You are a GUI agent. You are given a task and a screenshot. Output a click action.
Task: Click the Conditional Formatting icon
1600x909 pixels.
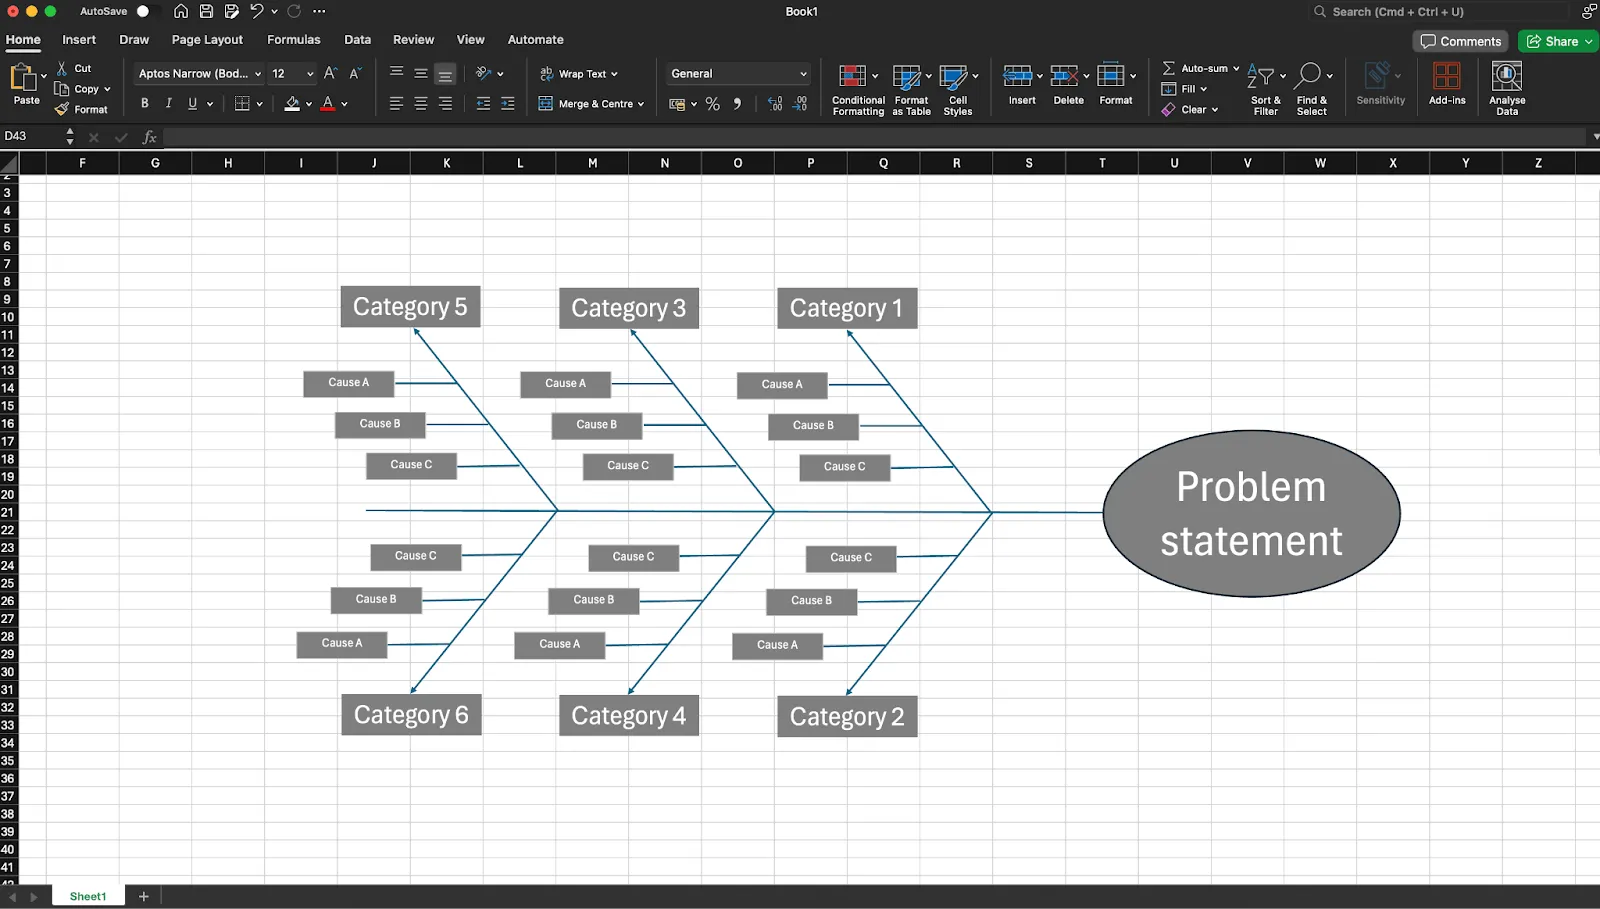click(x=853, y=76)
